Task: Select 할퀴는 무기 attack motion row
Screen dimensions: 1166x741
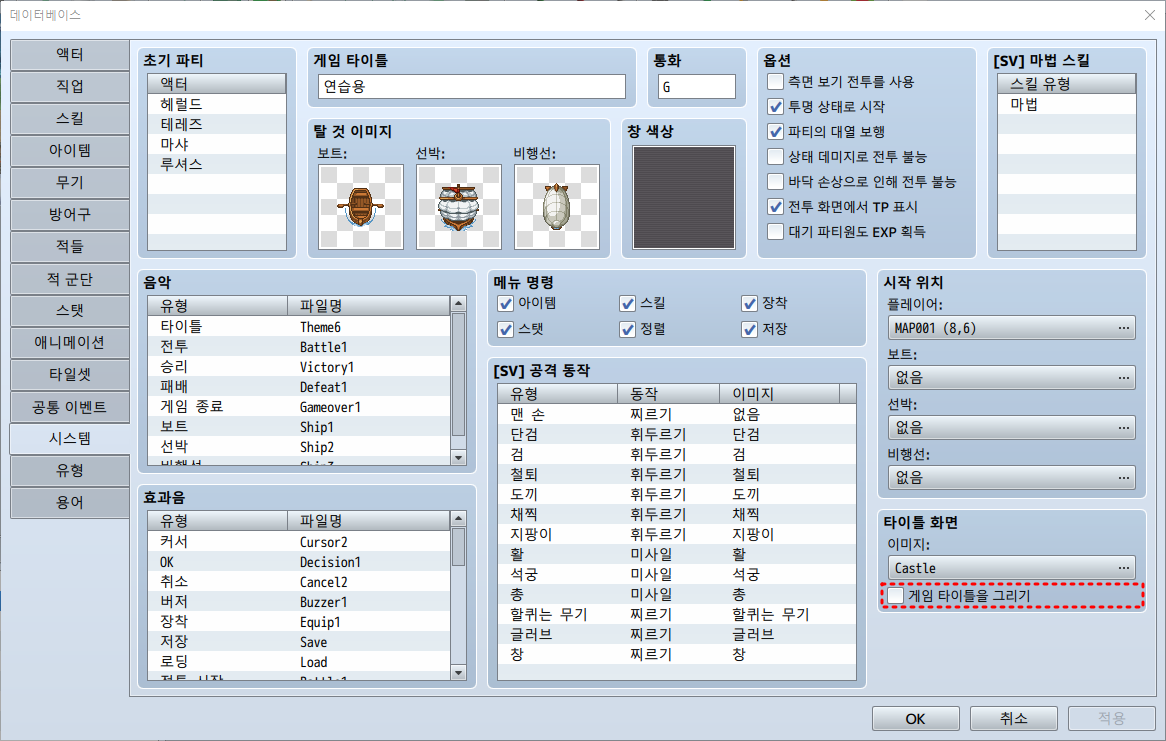Action: [x=677, y=615]
